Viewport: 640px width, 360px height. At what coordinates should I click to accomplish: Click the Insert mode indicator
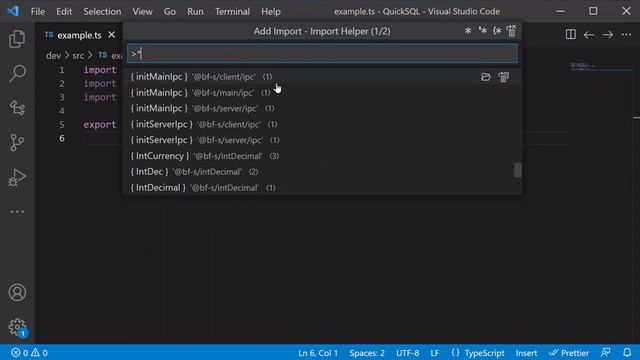pos(526,353)
